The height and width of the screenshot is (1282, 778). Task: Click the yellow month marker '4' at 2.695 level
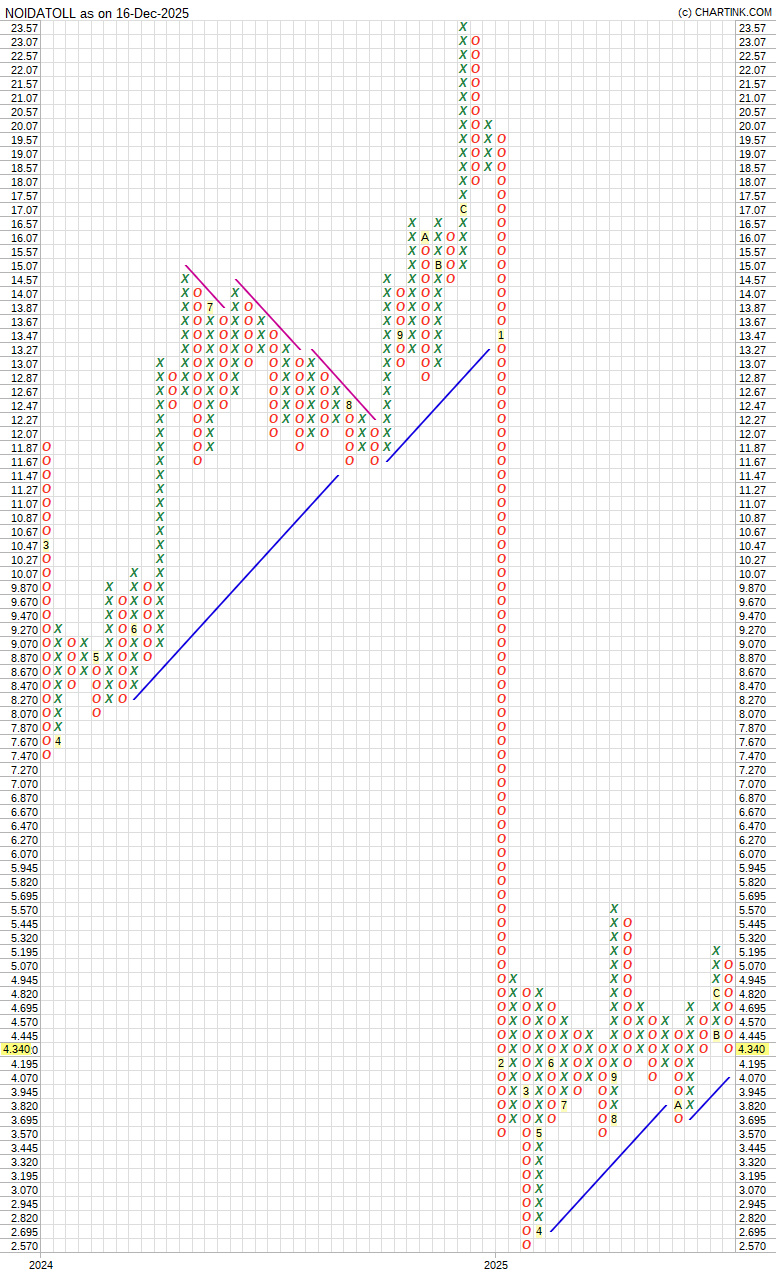point(539,1231)
